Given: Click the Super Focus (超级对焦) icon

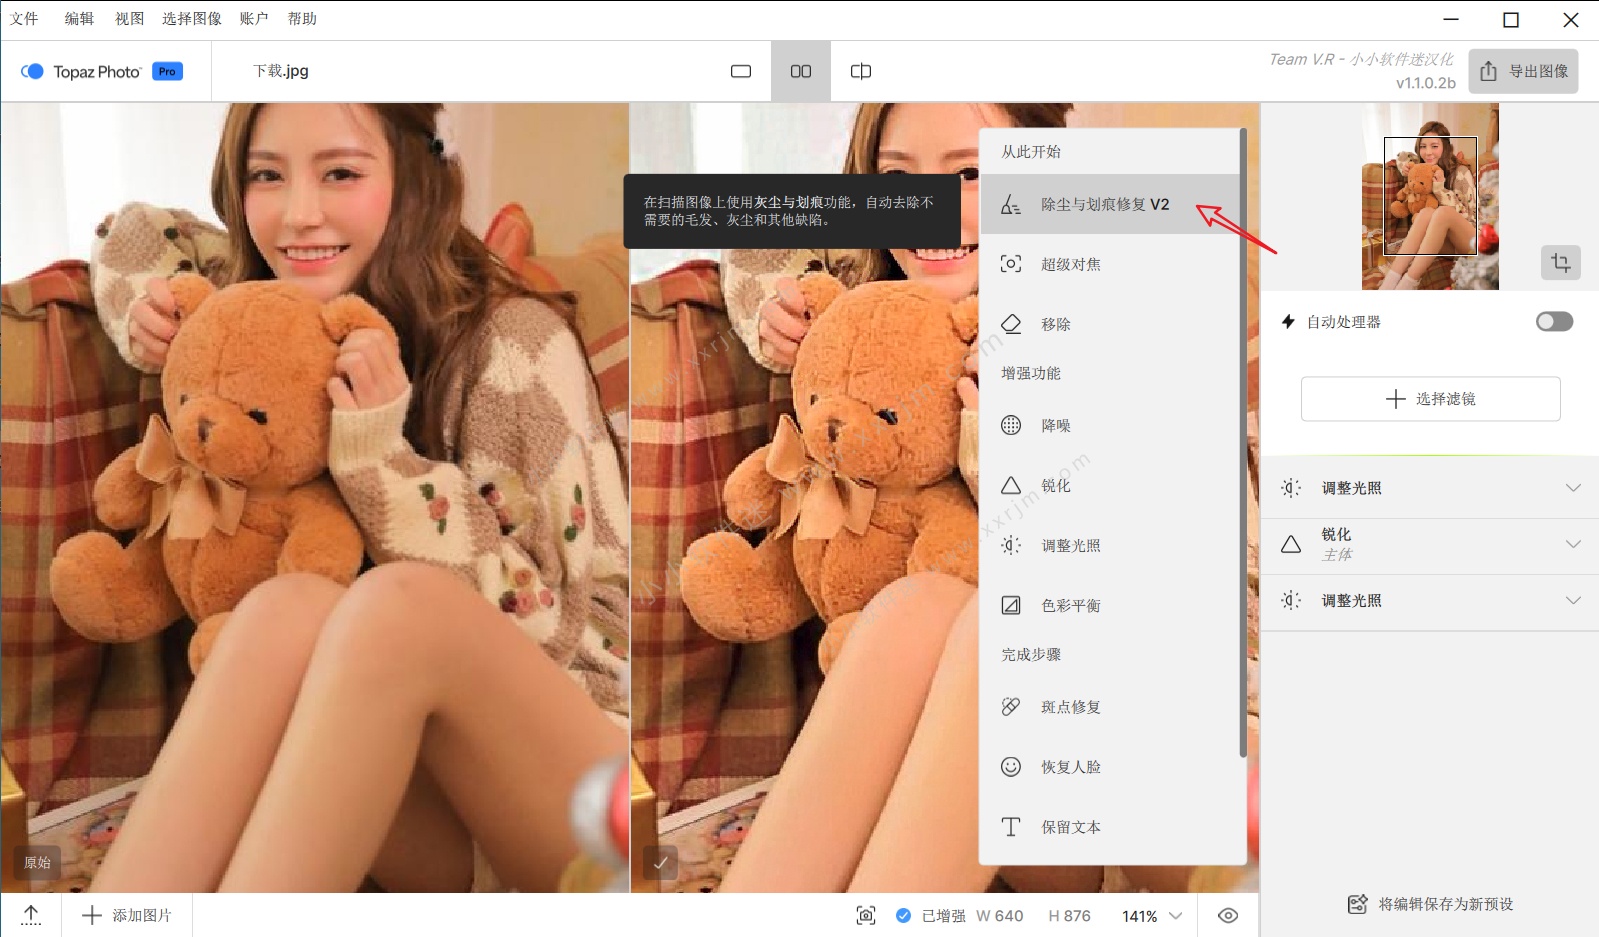Looking at the screenshot, I should pyautogui.click(x=1011, y=264).
